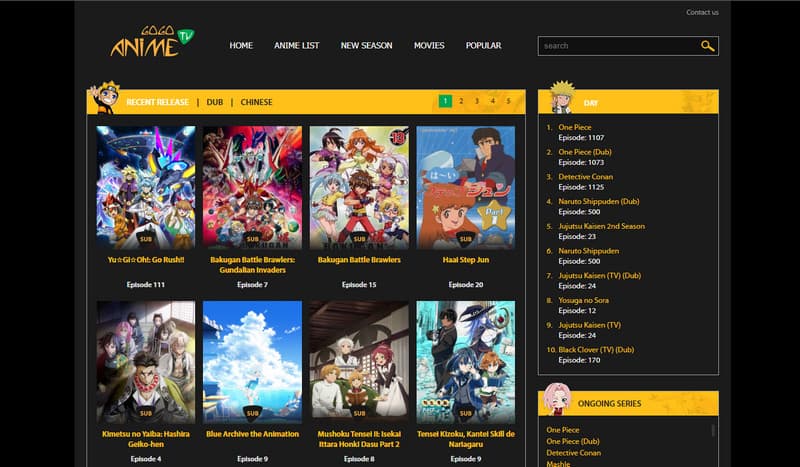This screenshot has width=800, height=467.
Task: Click 'Episode 20' under Haai Step Jun
Action: click(x=465, y=285)
